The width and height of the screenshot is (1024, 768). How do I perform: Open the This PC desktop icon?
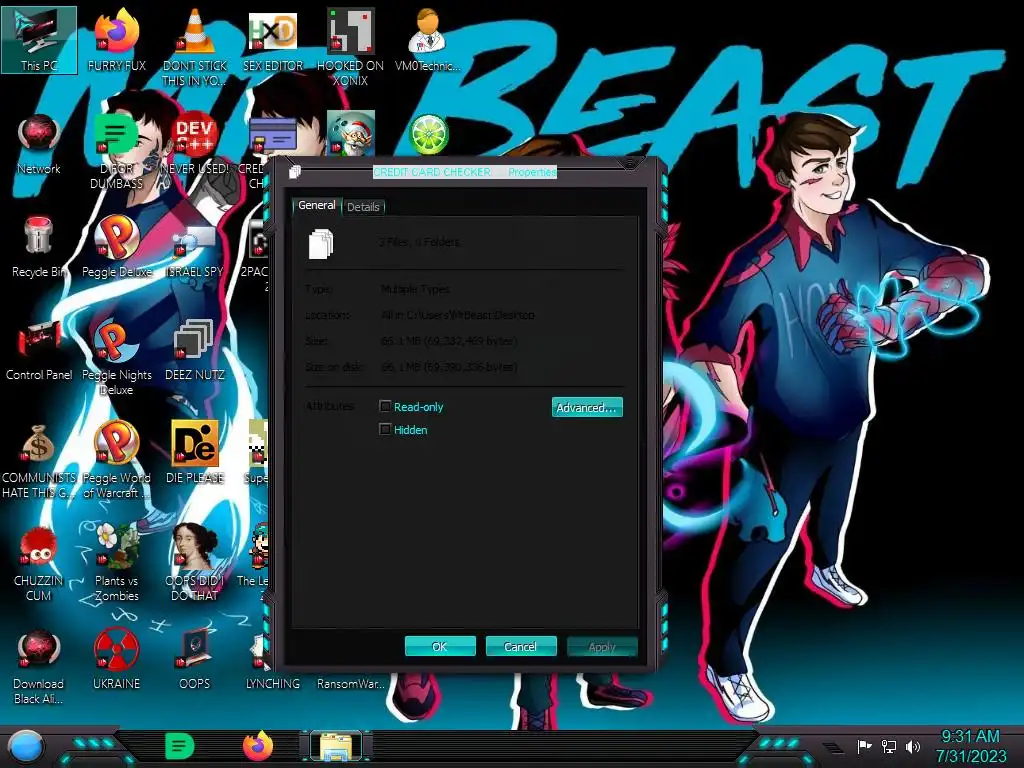coord(39,40)
